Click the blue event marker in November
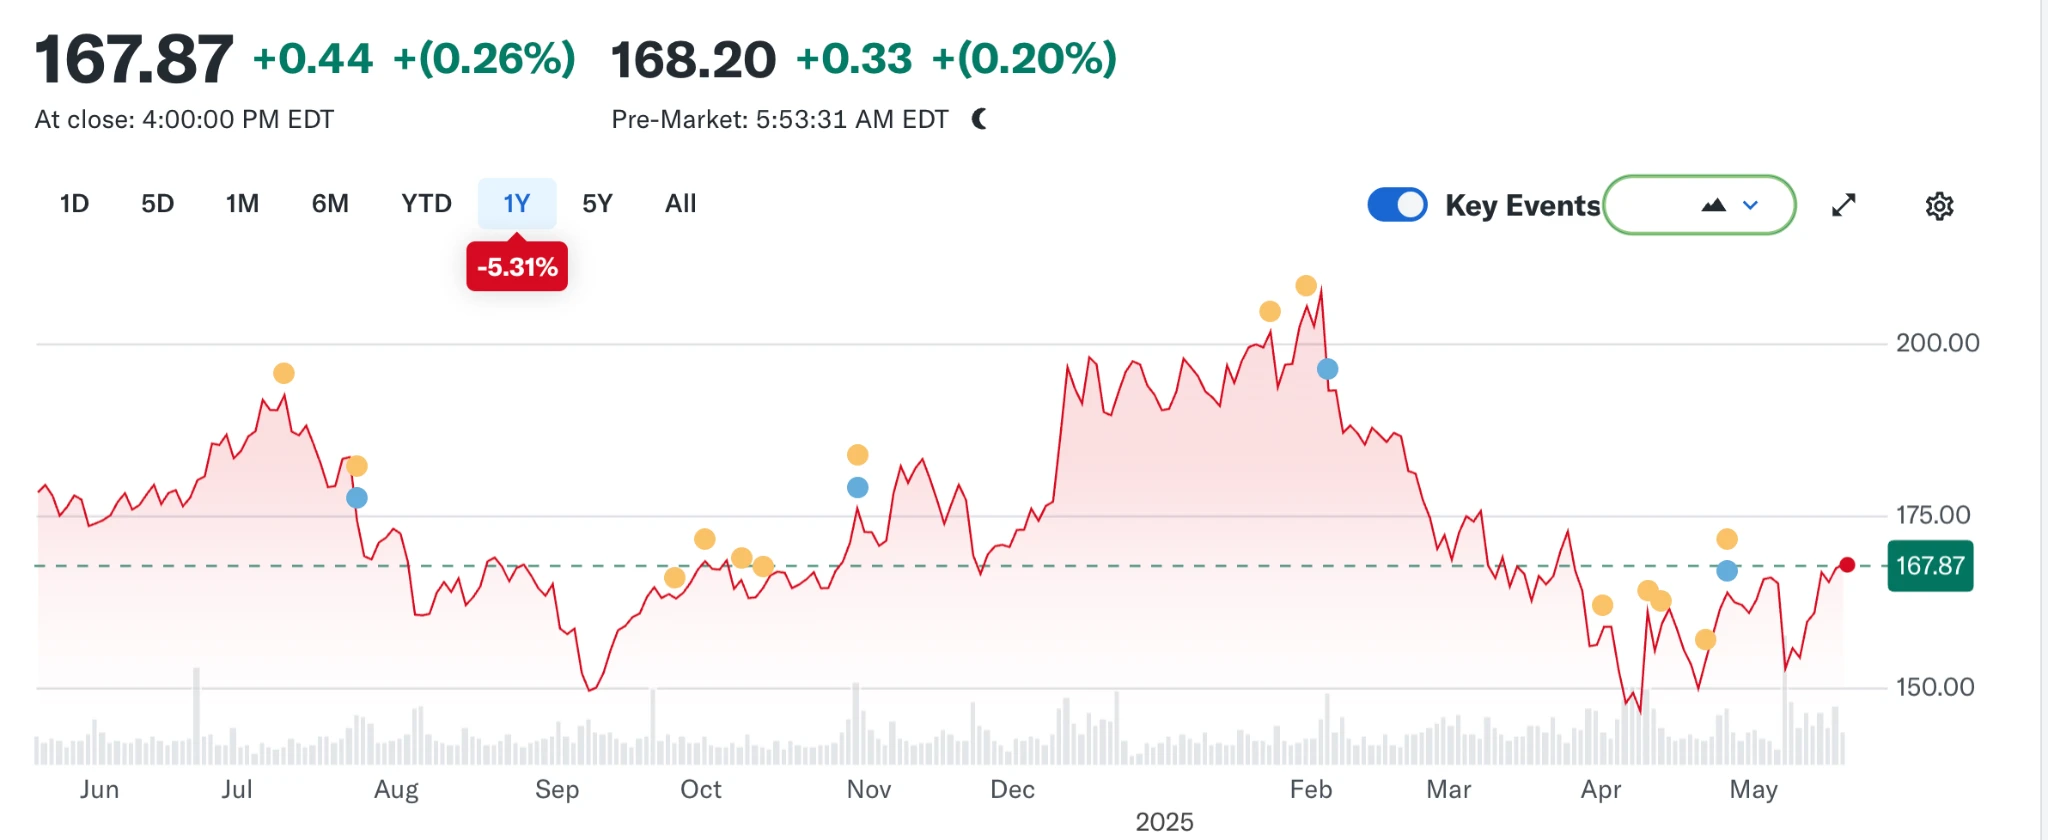Screen dimensions: 2048x840 click(857, 488)
